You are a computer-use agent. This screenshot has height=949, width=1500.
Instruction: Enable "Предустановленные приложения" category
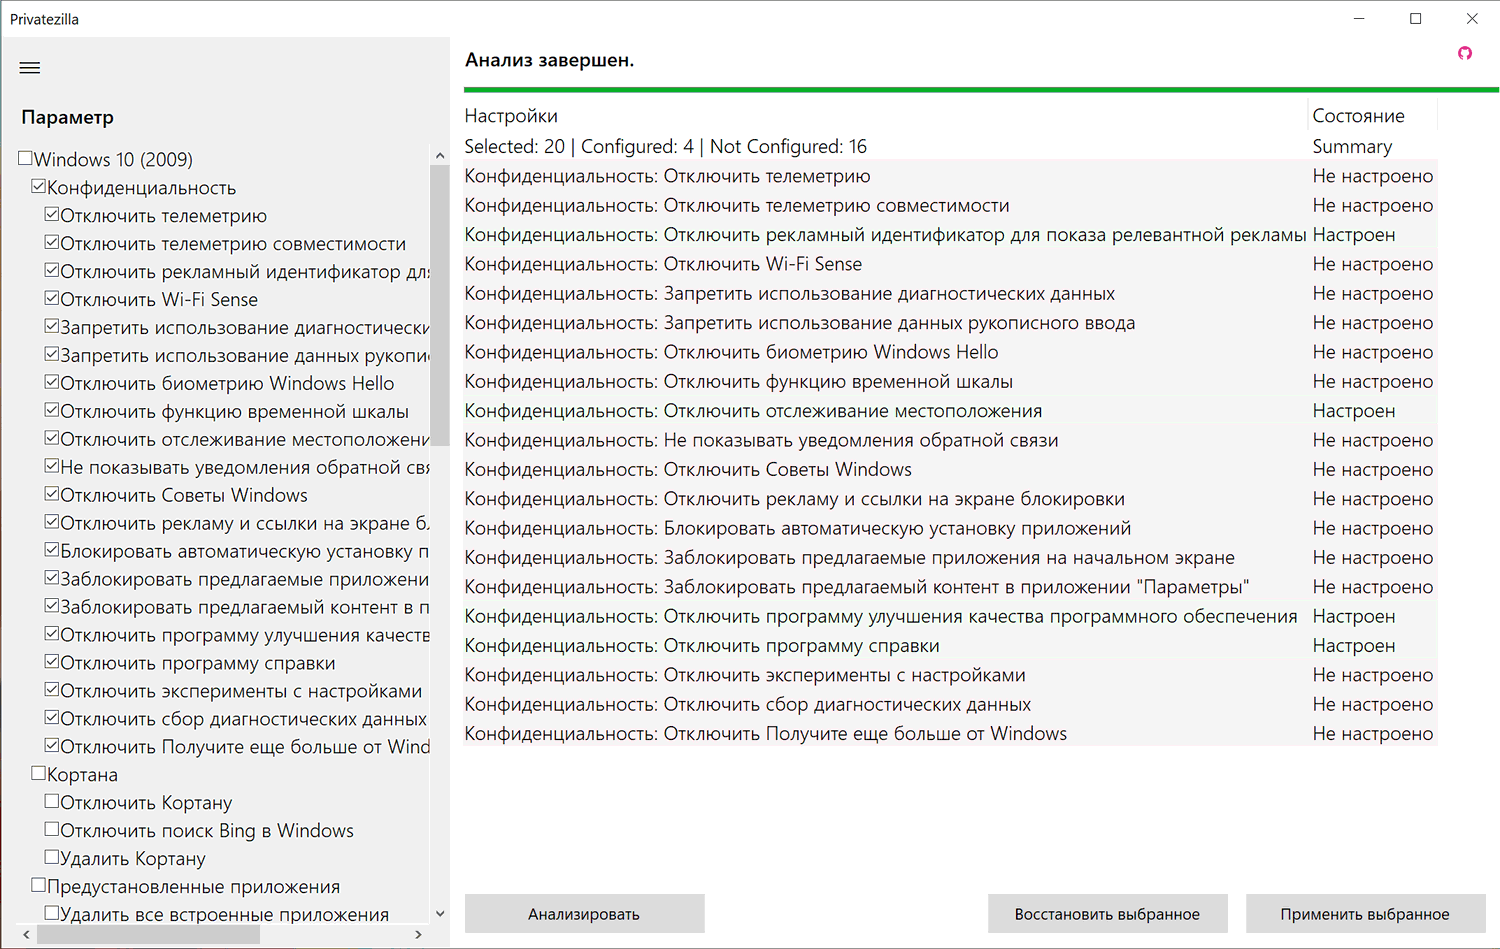point(38,884)
